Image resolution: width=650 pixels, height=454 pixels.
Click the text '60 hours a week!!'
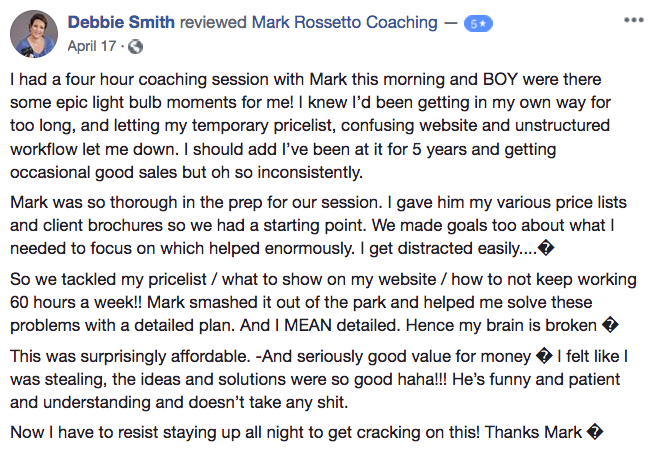76,302
